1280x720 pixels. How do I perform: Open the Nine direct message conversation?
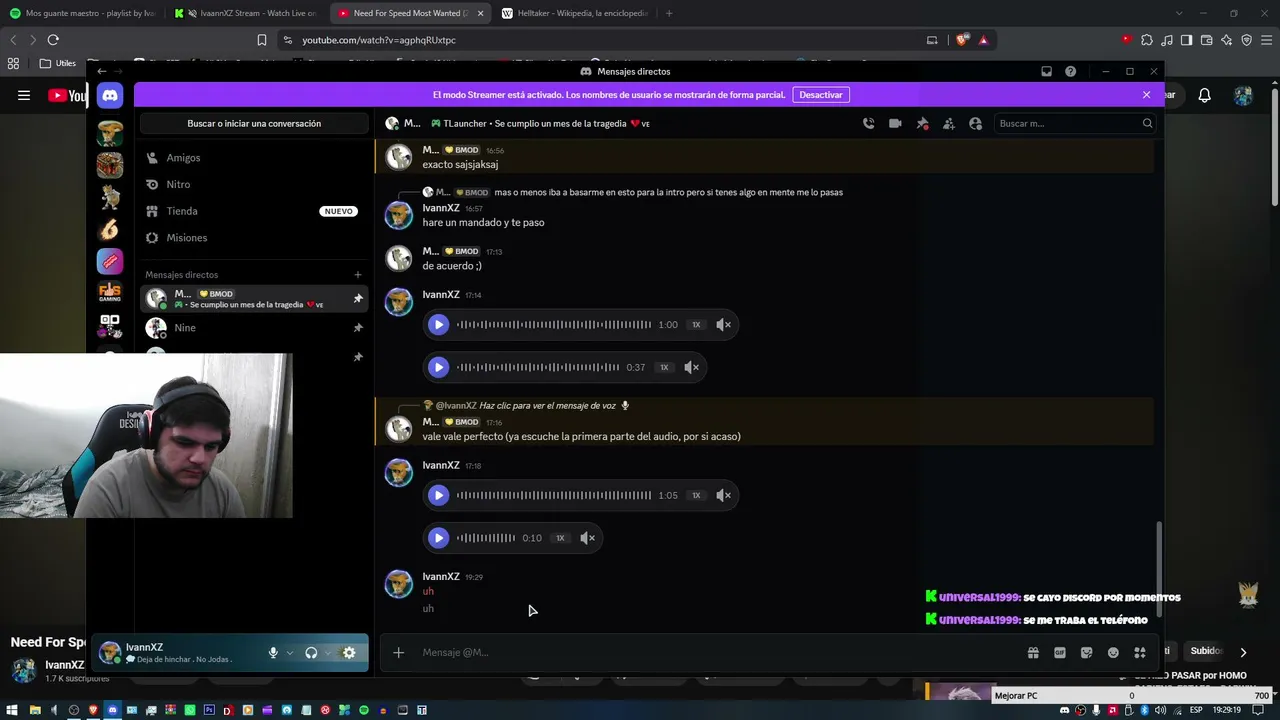click(x=254, y=328)
